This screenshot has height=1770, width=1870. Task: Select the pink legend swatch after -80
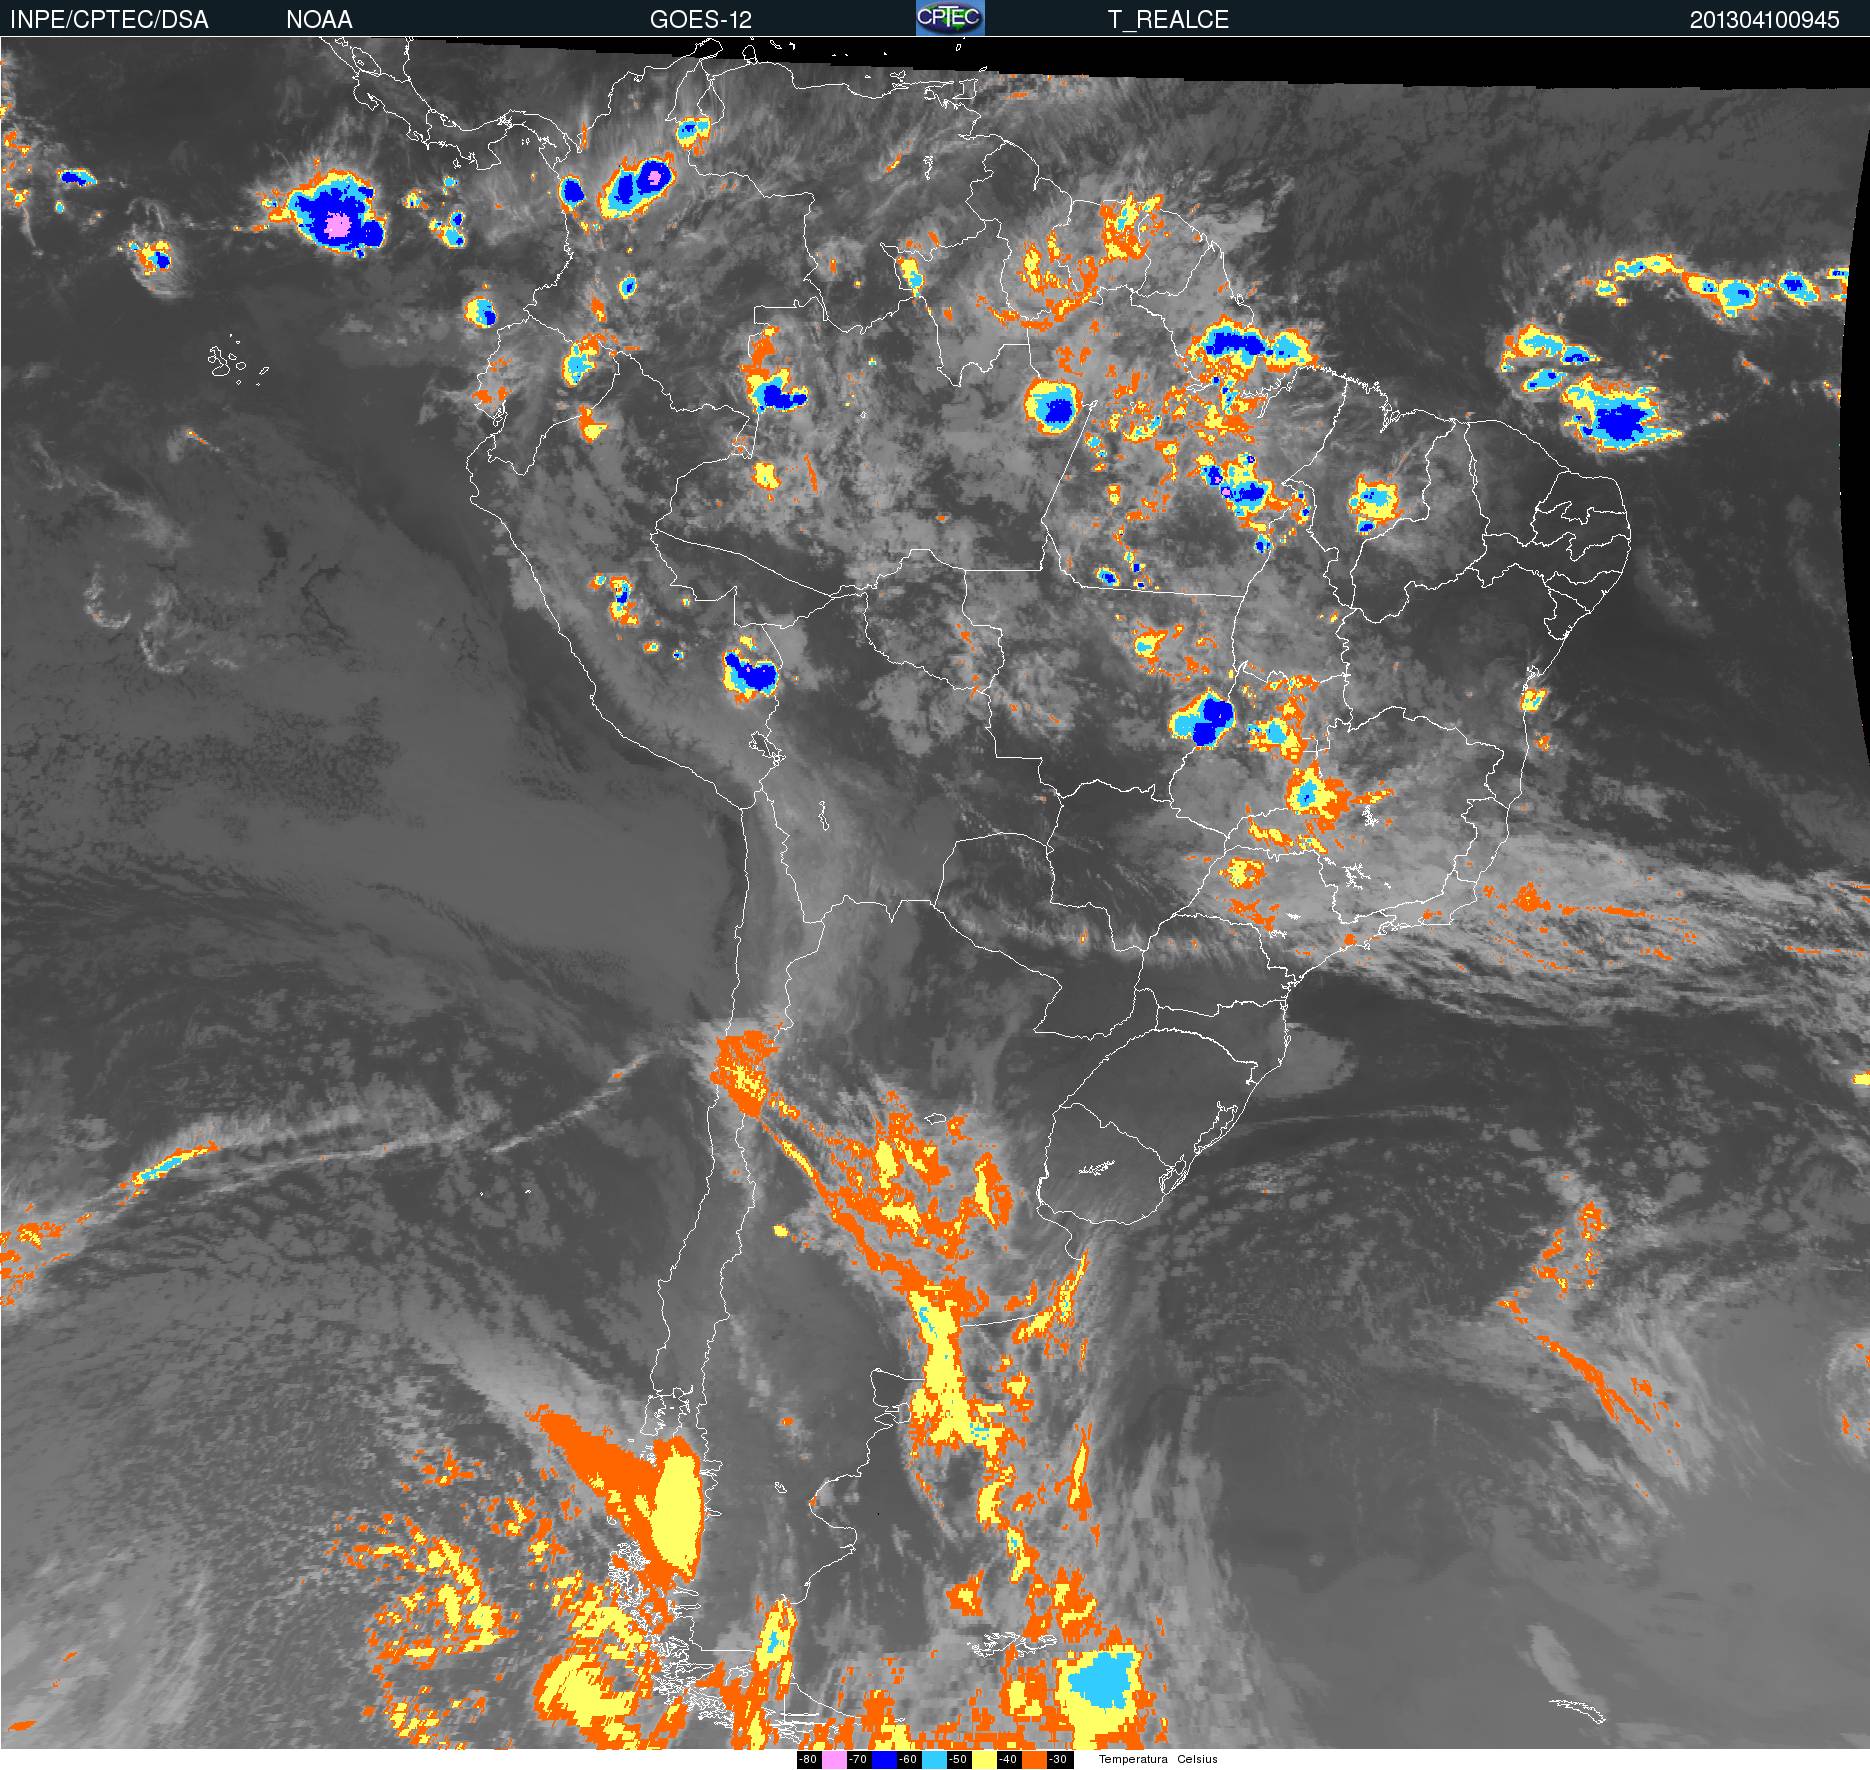click(x=834, y=1760)
